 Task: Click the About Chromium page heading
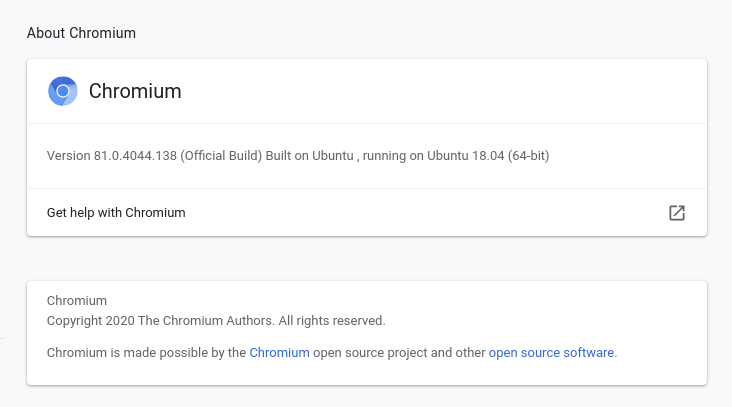click(x=81, y=33)
